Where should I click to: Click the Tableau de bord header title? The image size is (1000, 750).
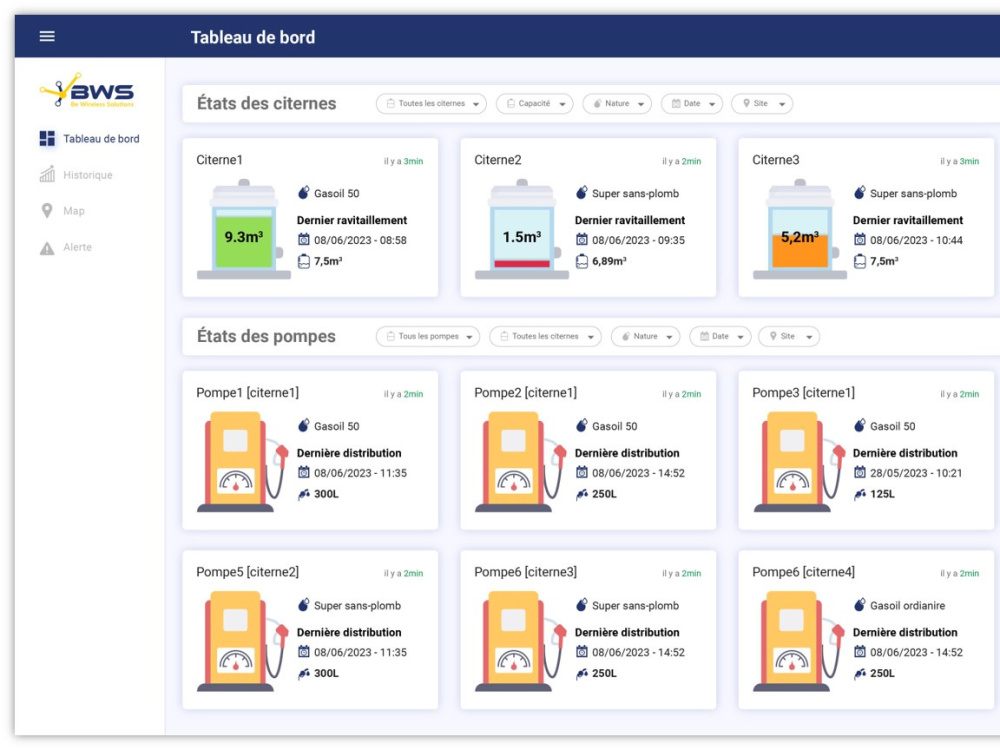253,37
